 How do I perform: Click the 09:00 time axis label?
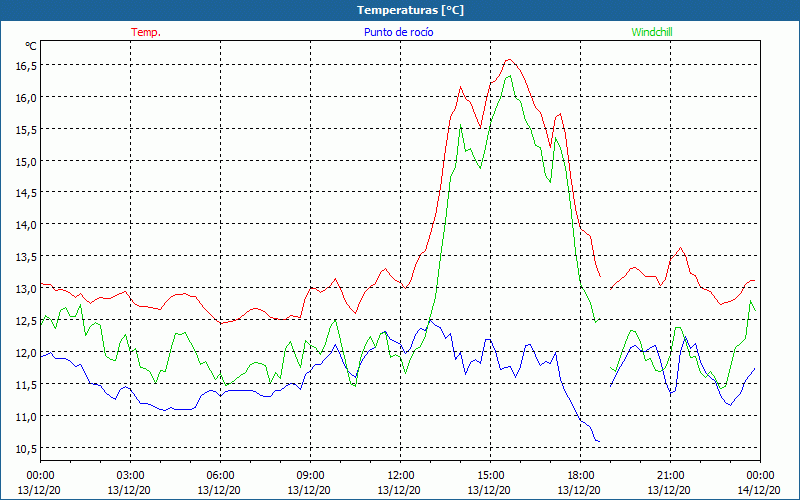pyautogui.click(x=310, y=476)
